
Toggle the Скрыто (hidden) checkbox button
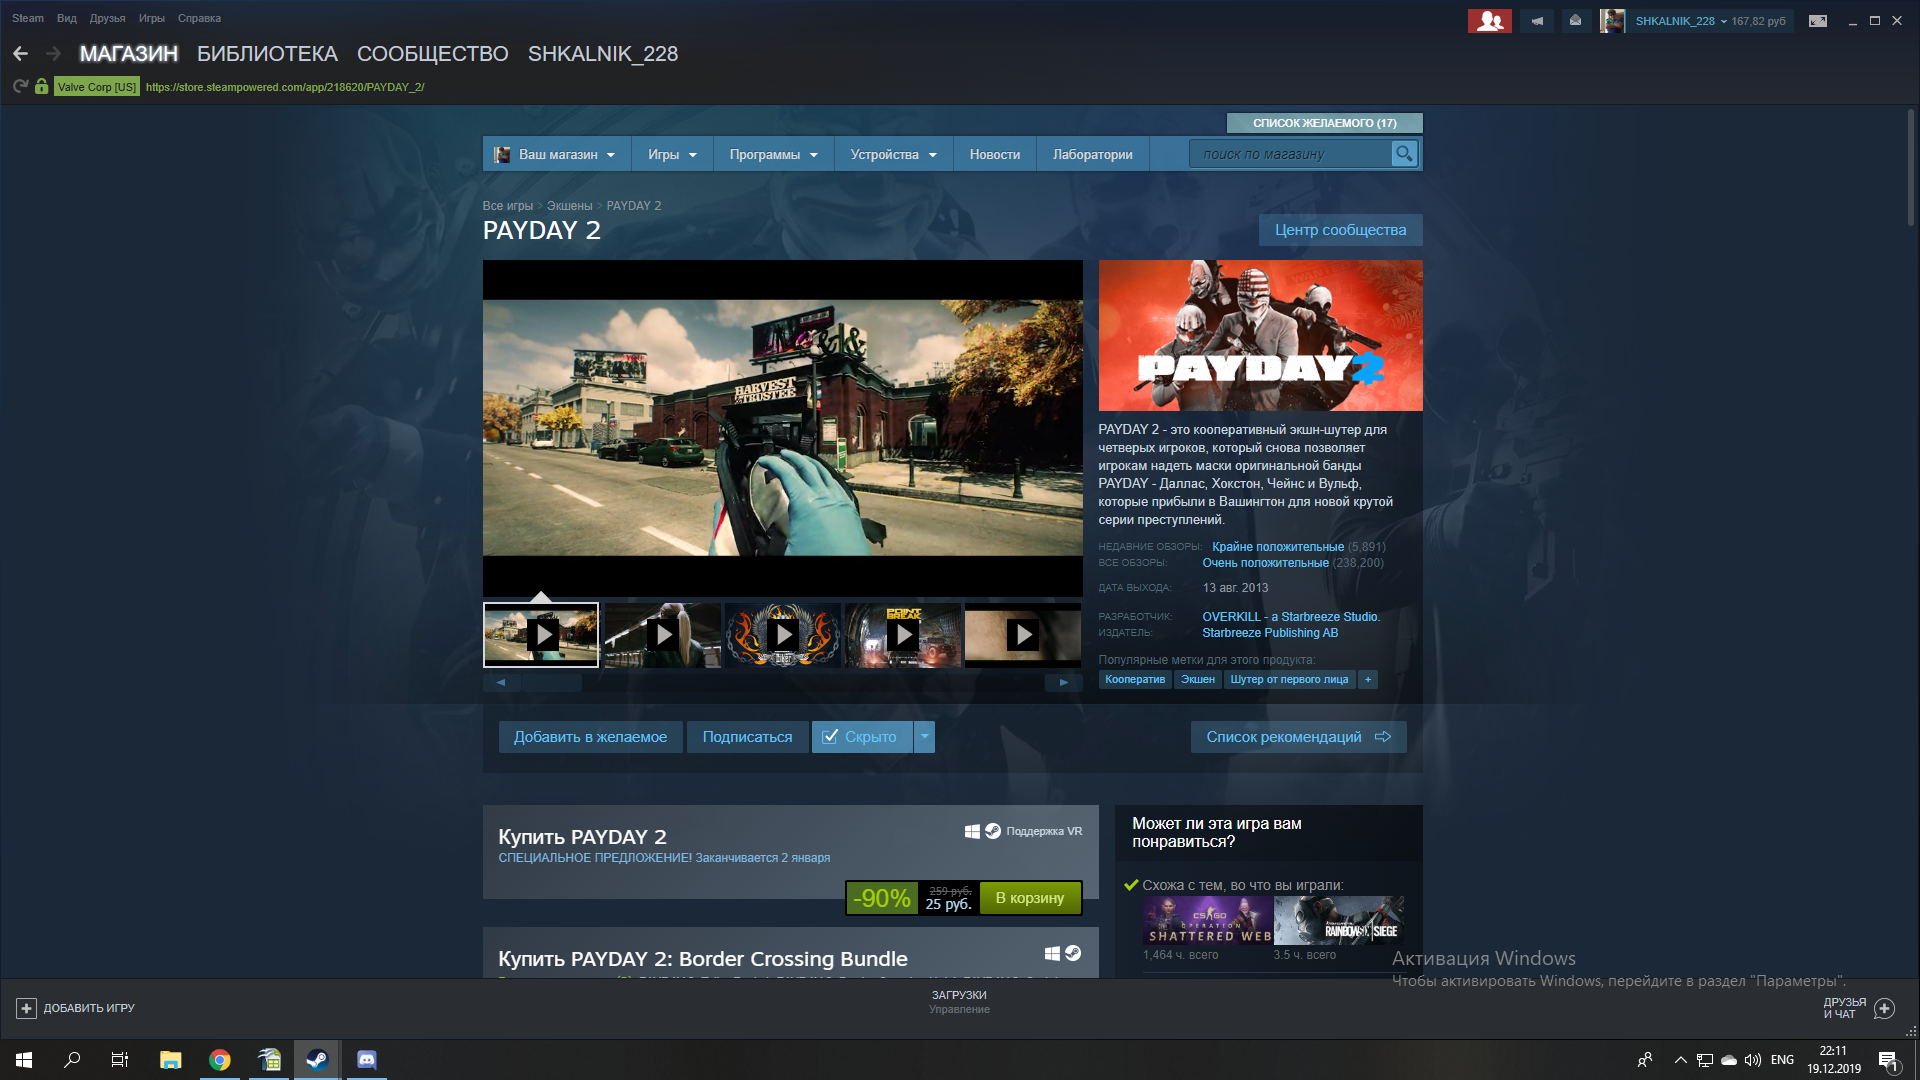861,737
